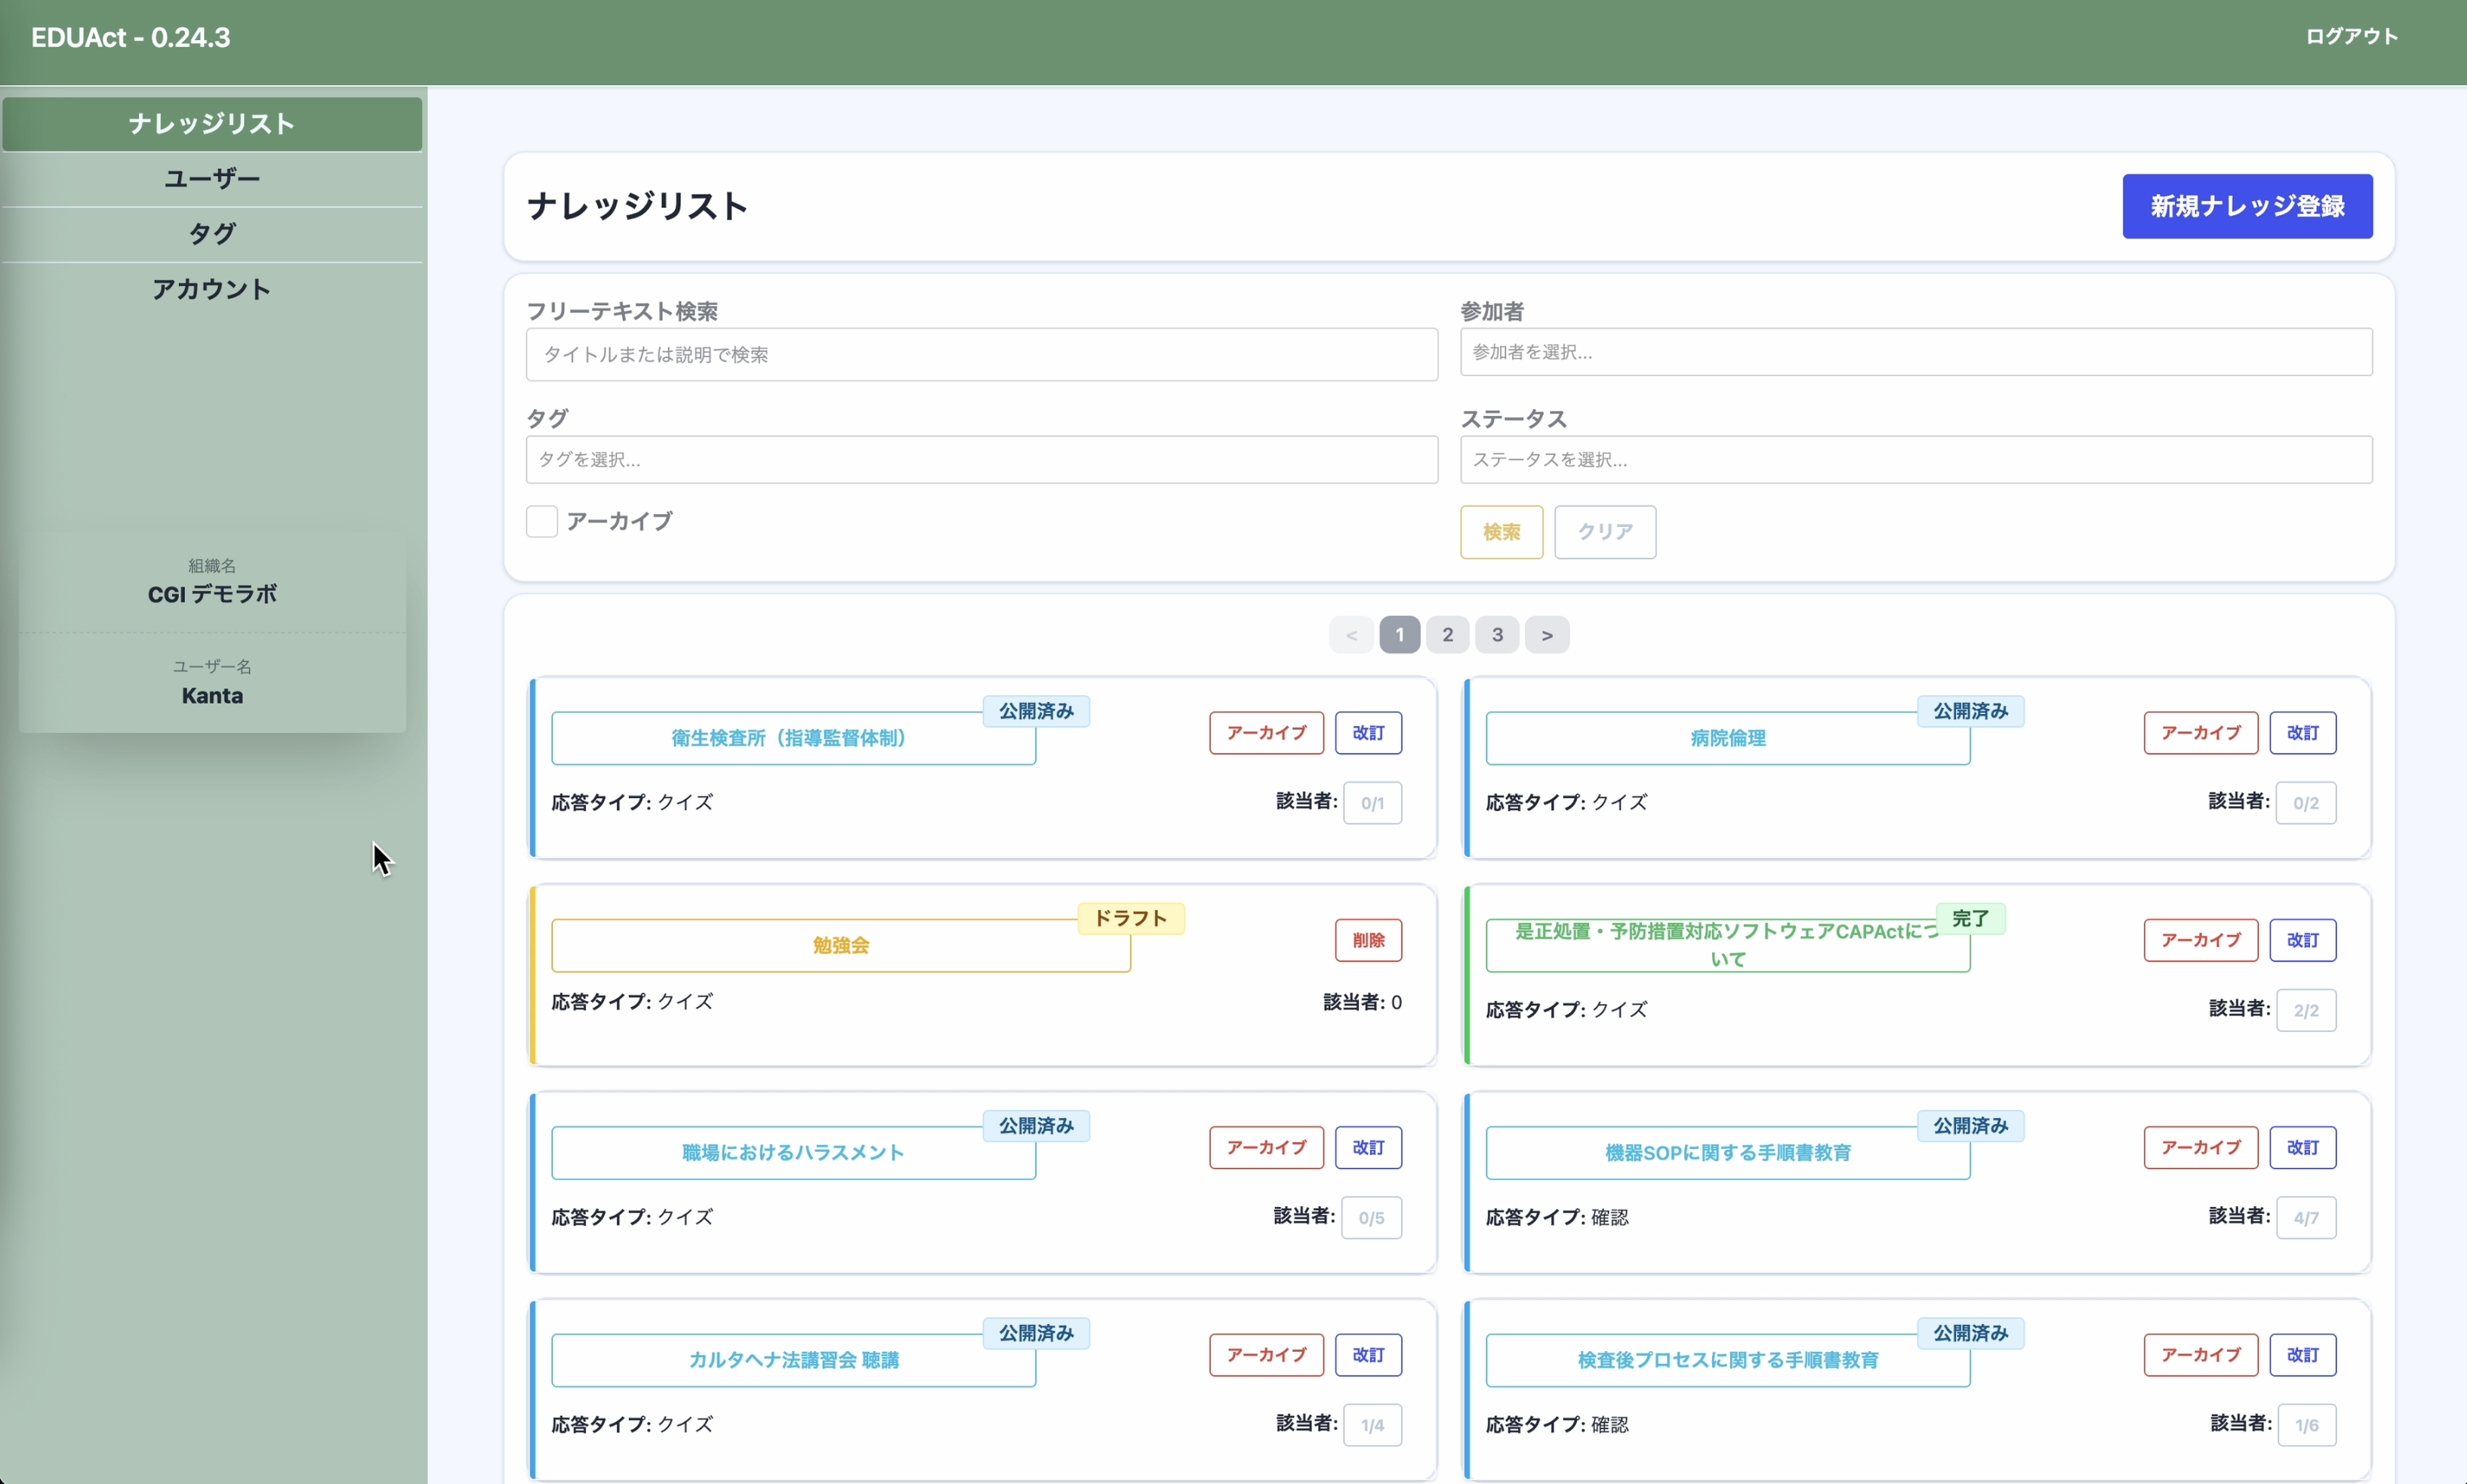Screen dimensions: 2467x1484
Task: Go to the next page arrow
Action: click(1546, 635)
